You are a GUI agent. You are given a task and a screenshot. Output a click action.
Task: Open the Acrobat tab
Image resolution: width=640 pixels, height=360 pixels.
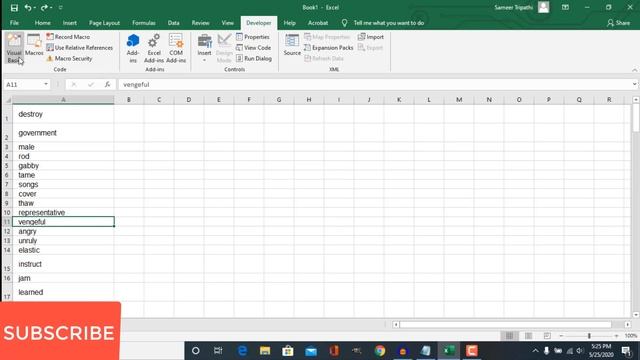[x=318, y=23]
